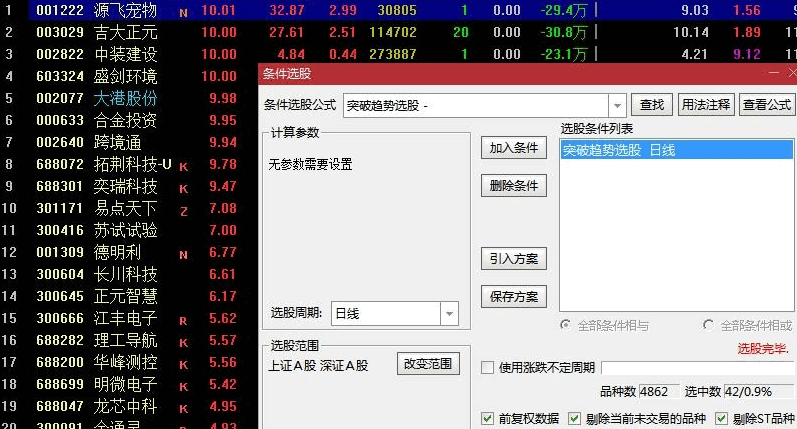Click price 32.87 in 源飞宠物 row
Viewport: 797px width, 429px height.
[x=287, y=10]
